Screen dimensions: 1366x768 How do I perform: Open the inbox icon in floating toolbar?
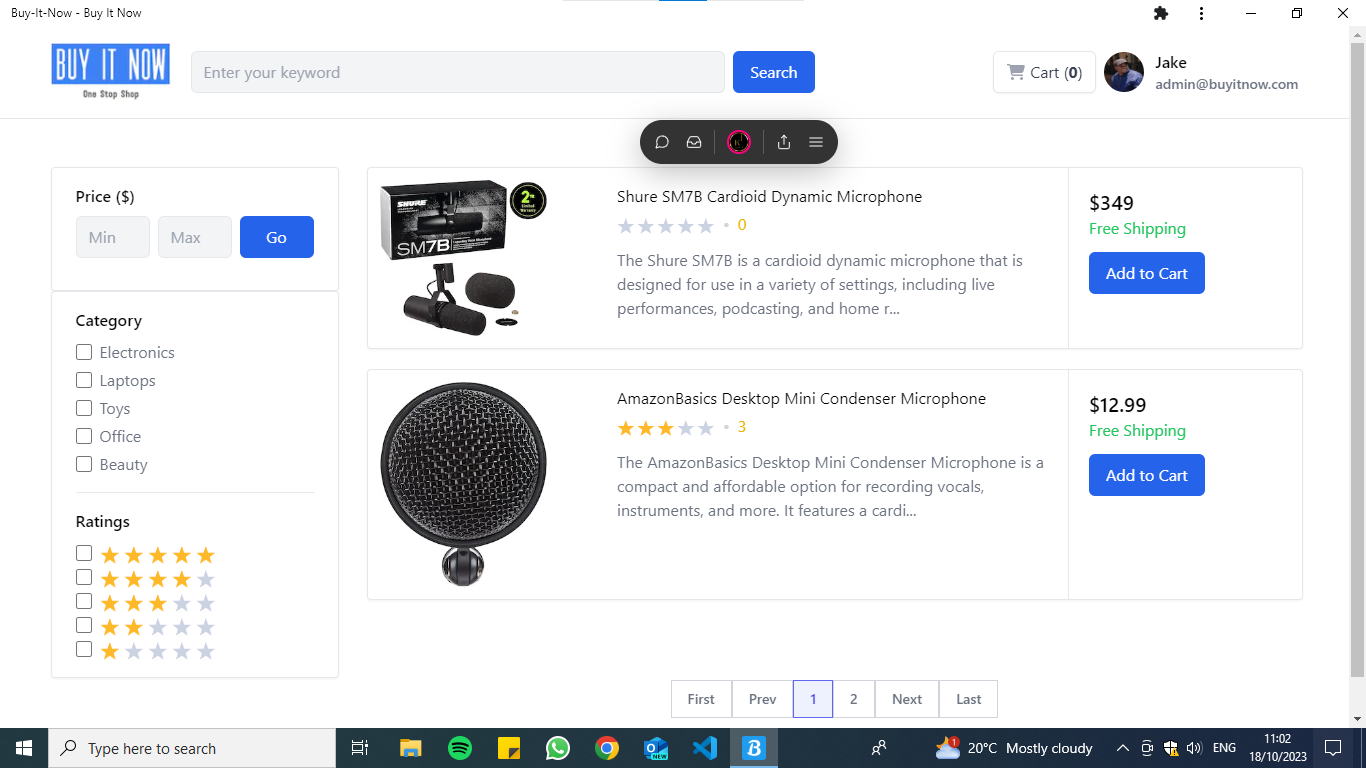tap(694, 142)
